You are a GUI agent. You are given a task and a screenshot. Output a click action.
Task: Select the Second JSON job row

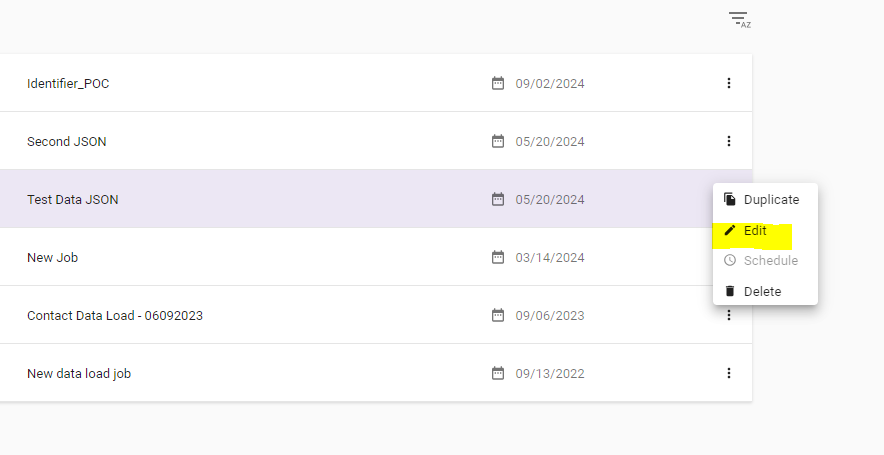tap(67, 142)
